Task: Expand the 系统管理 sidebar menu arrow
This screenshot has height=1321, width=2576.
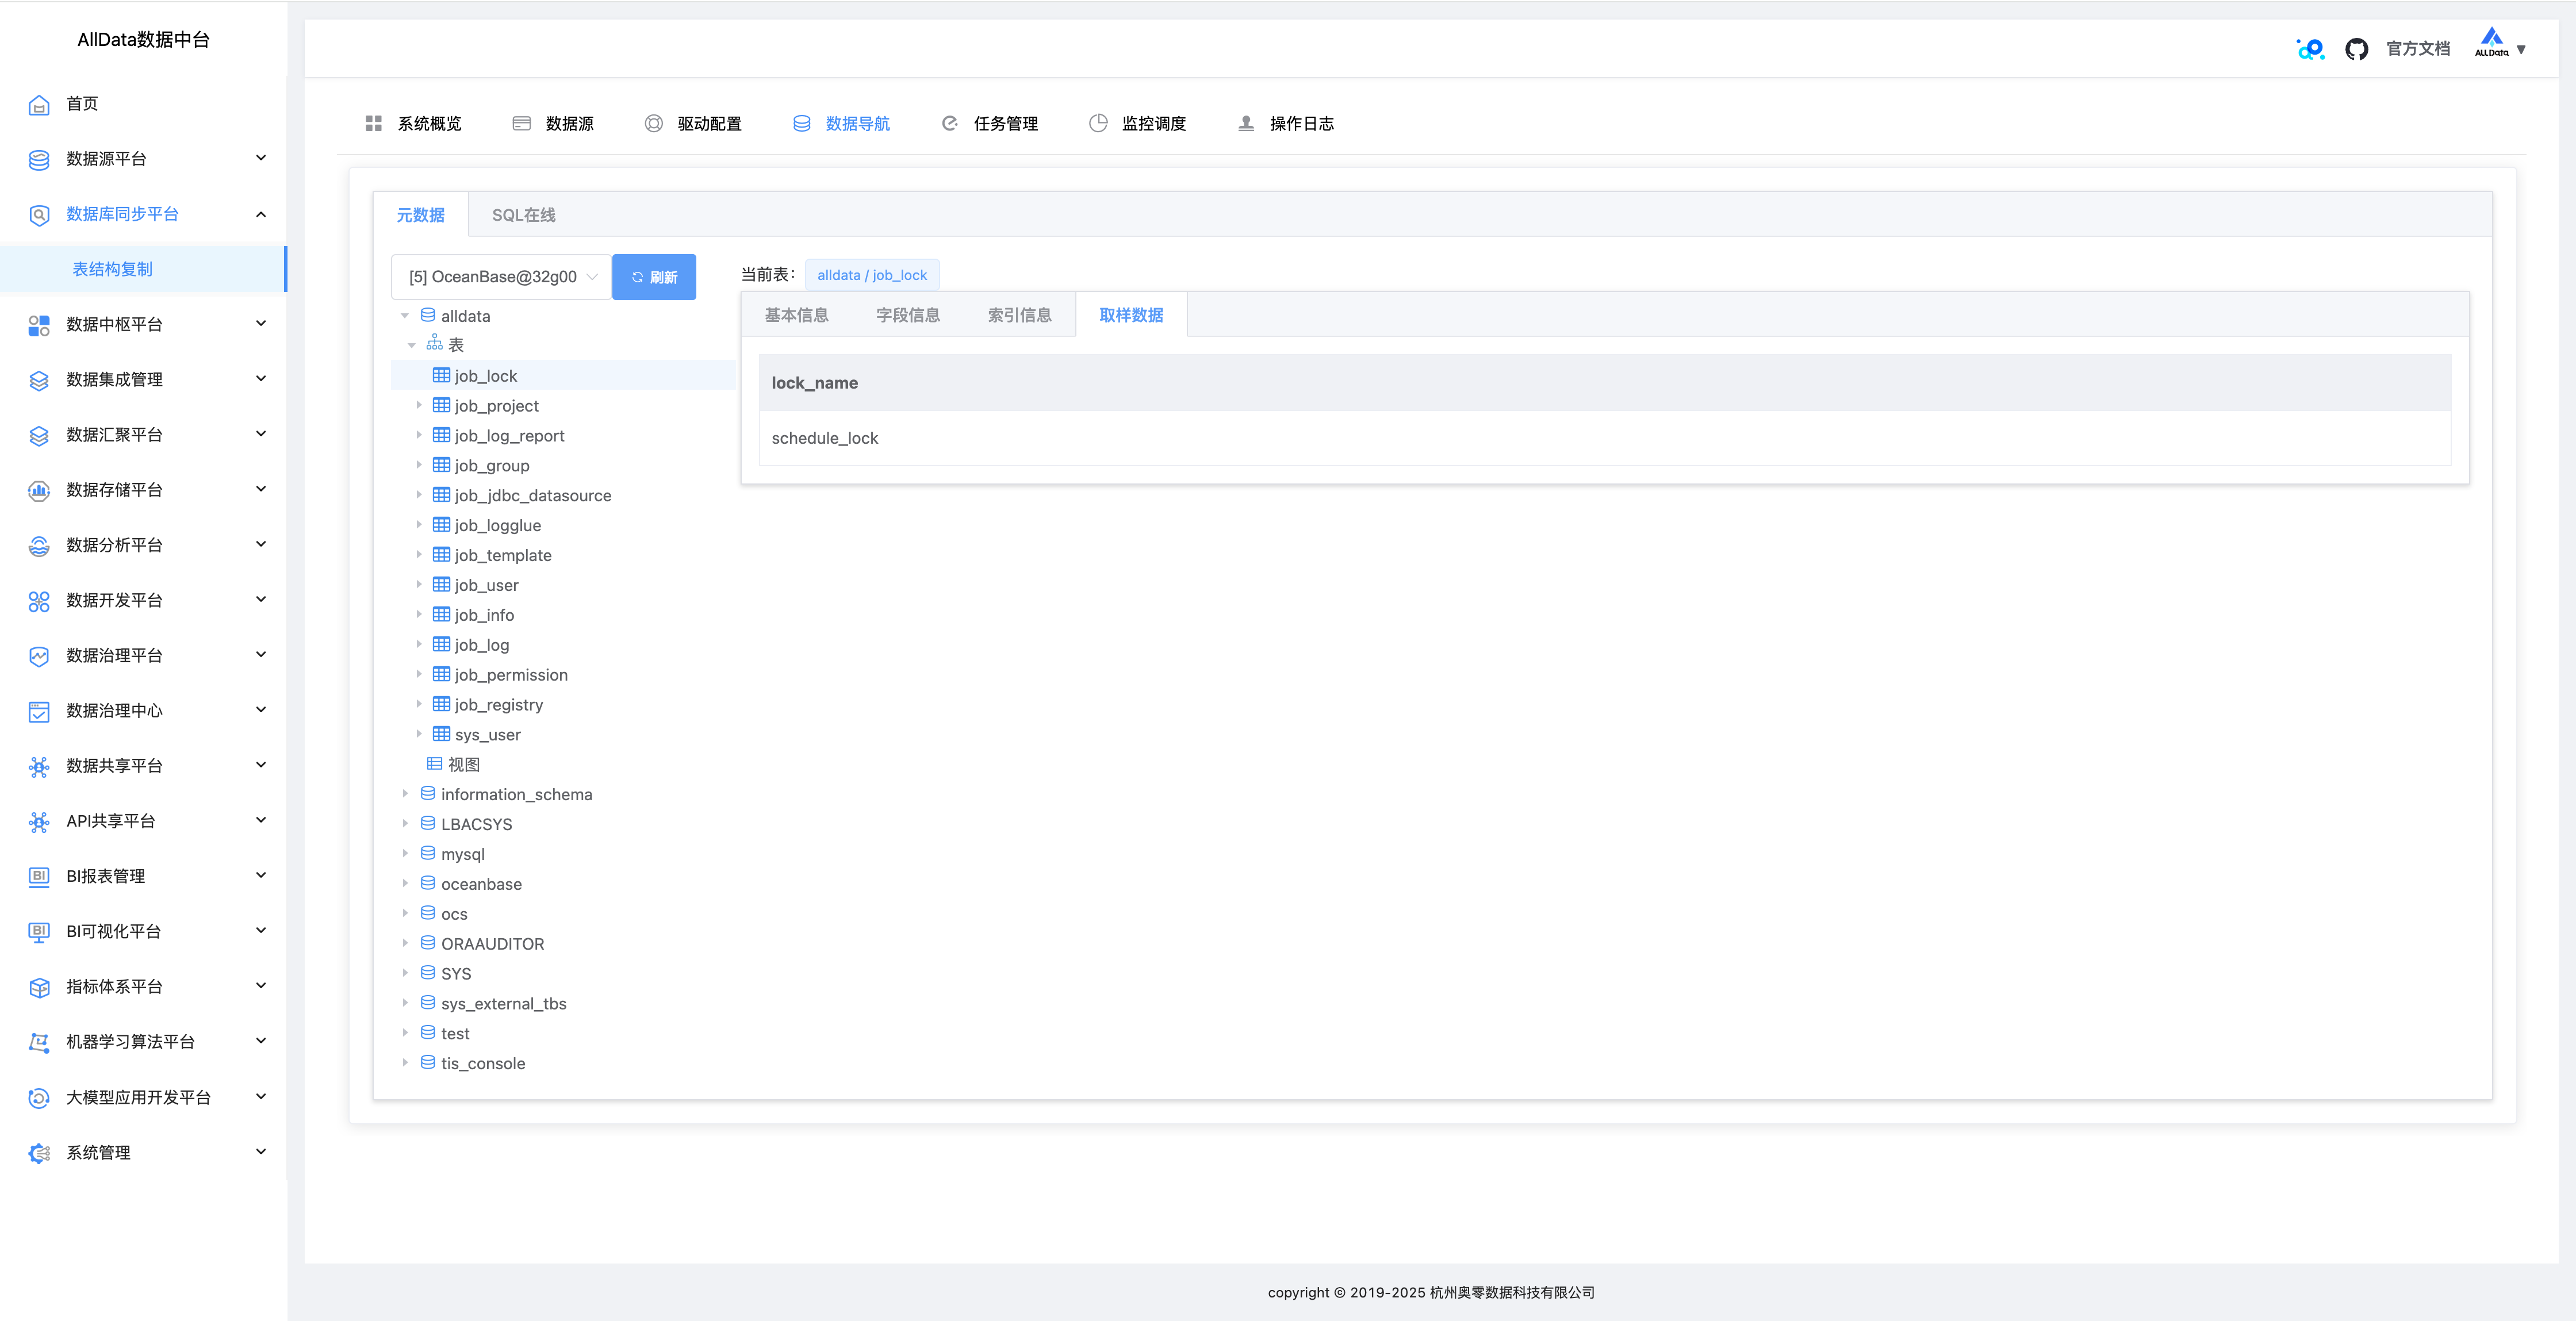Action: [261, 1152]
